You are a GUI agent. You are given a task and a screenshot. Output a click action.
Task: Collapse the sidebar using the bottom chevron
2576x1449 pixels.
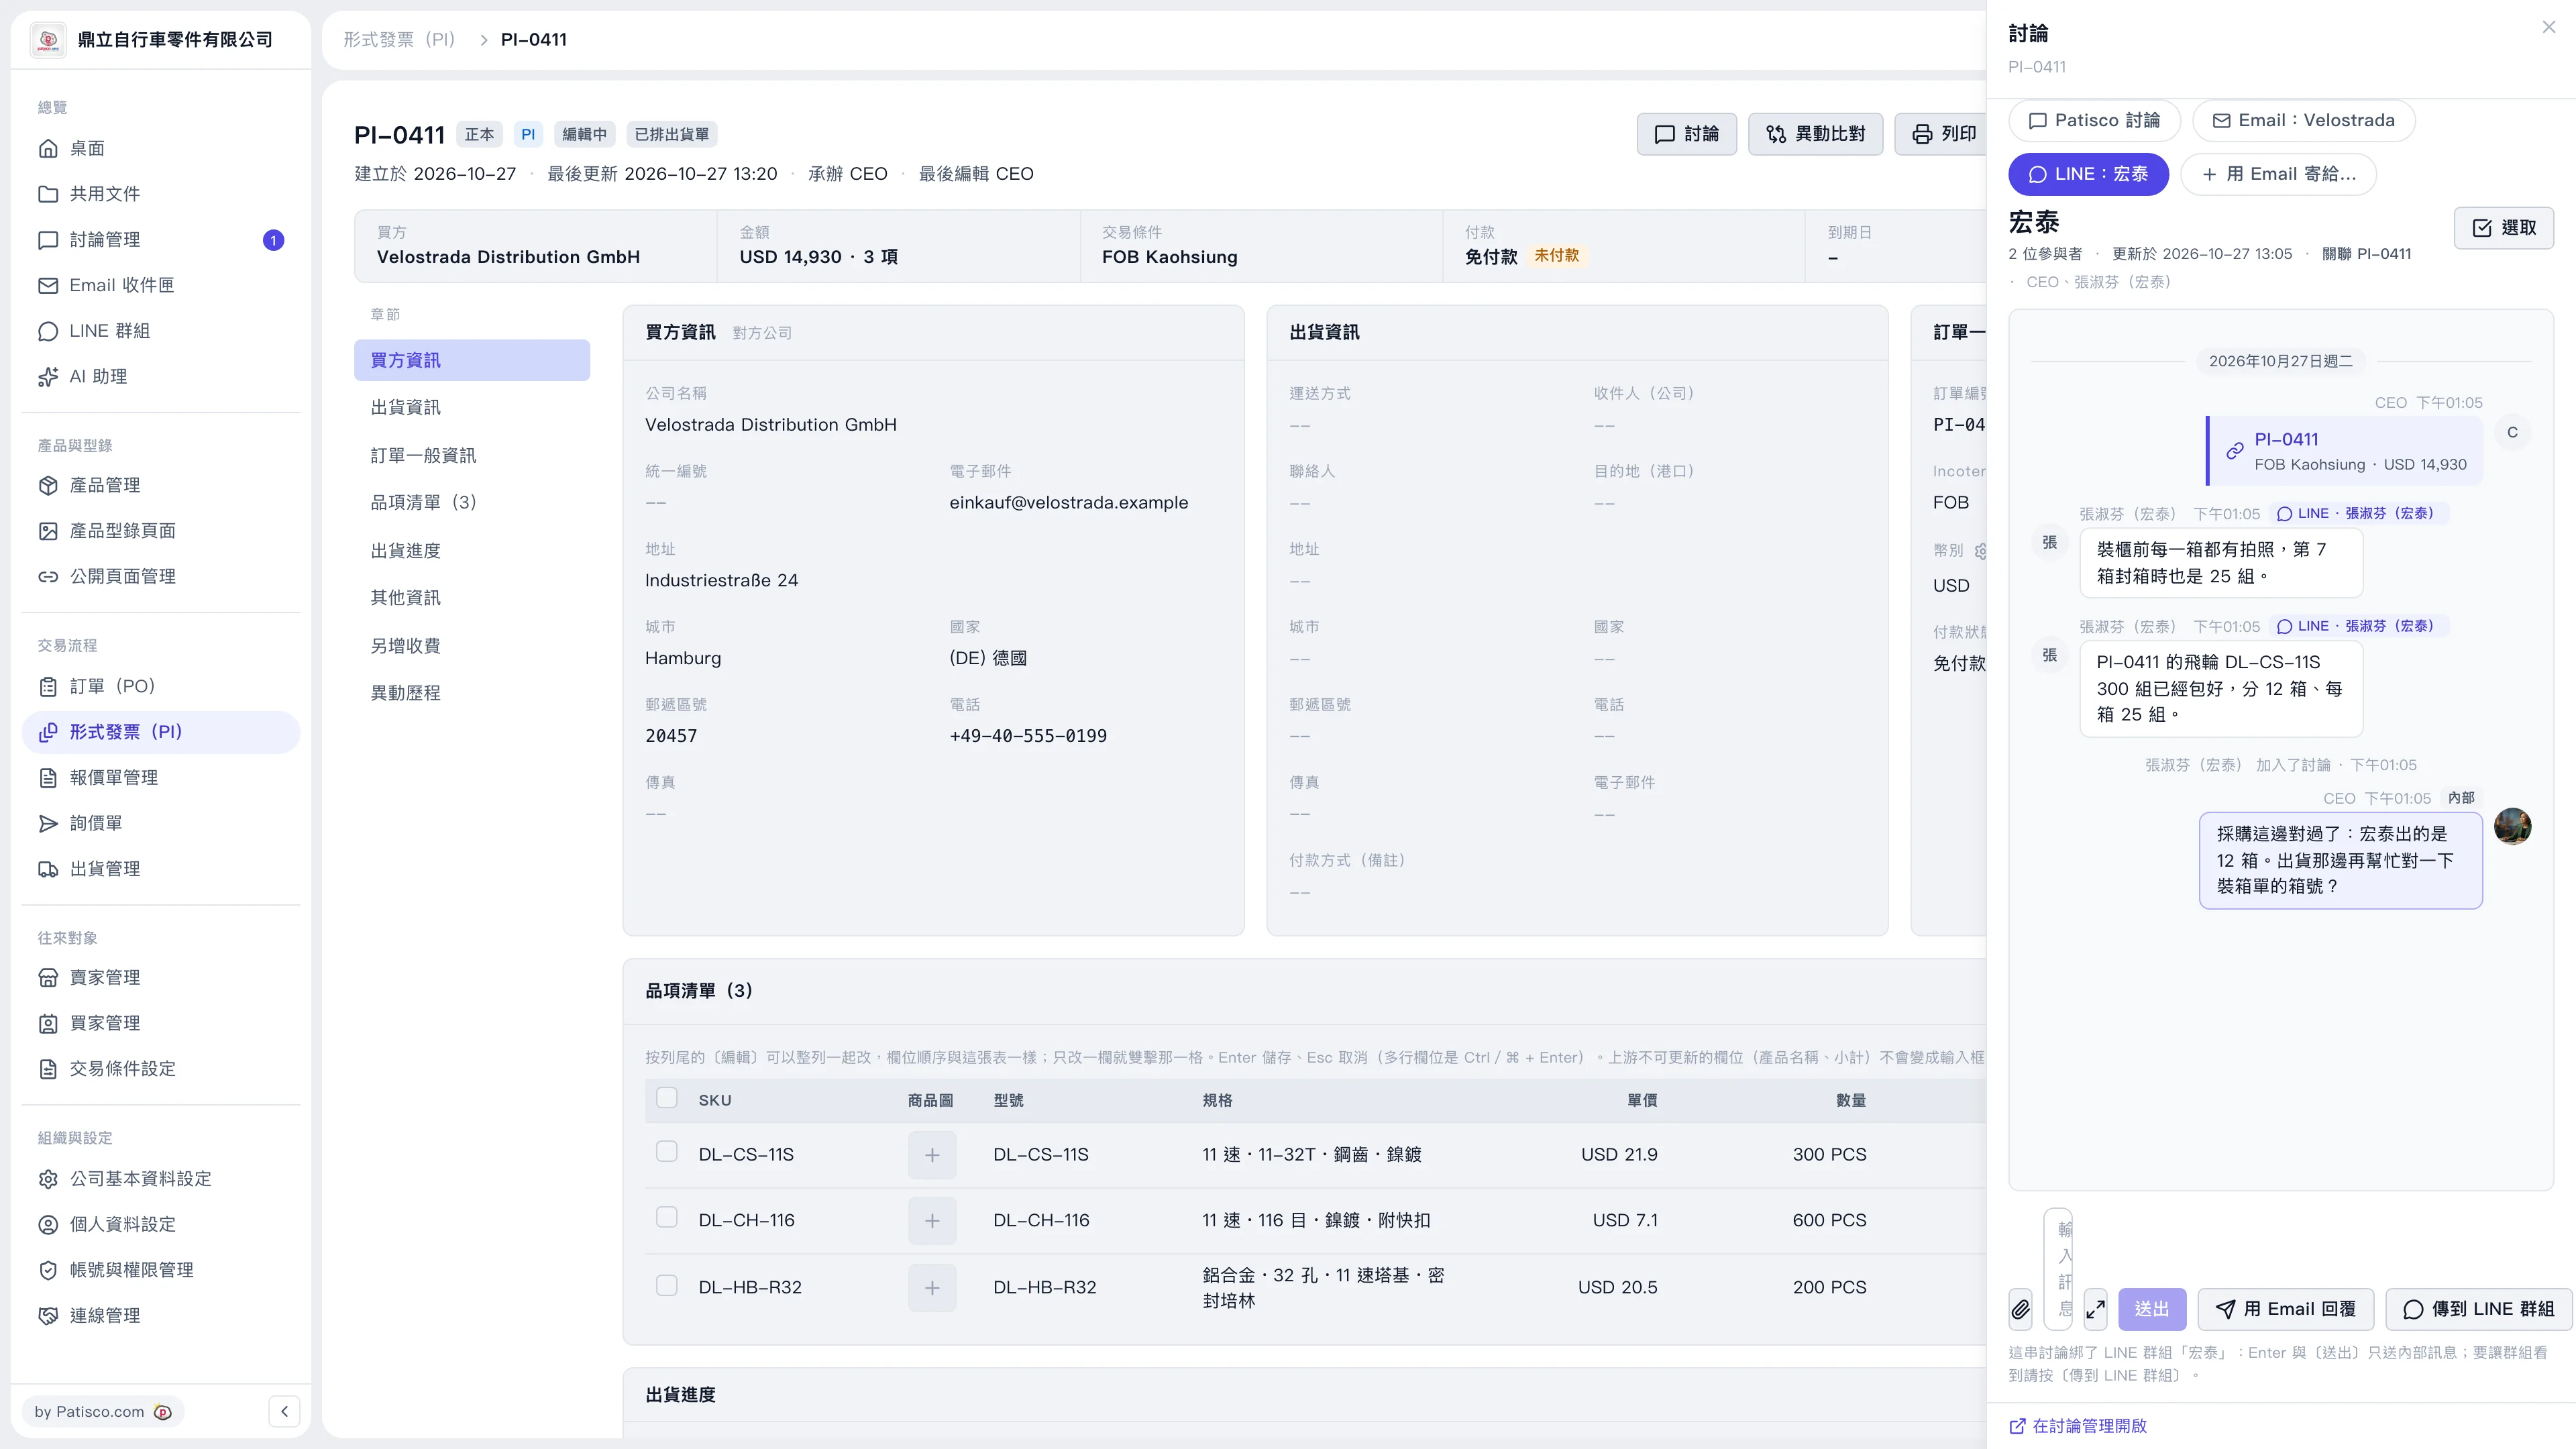tap(284, 1411)
